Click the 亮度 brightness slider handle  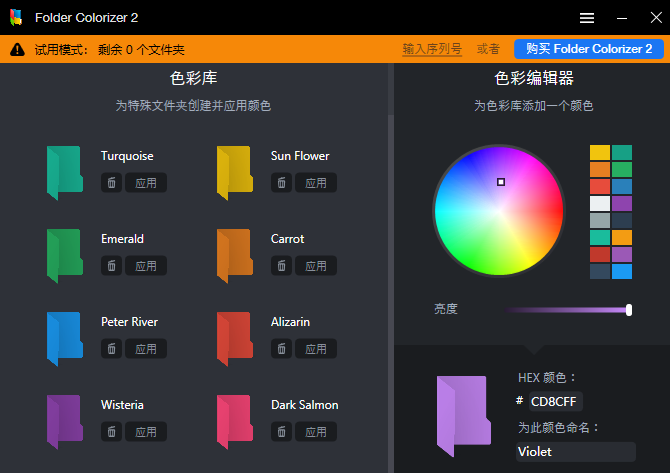(x=629, y=310)
